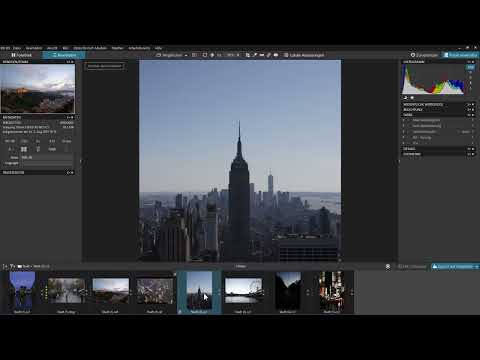Click the filmstrip filter funnel icon
This screenshot has height=360, width=480.
pos(12,266)
